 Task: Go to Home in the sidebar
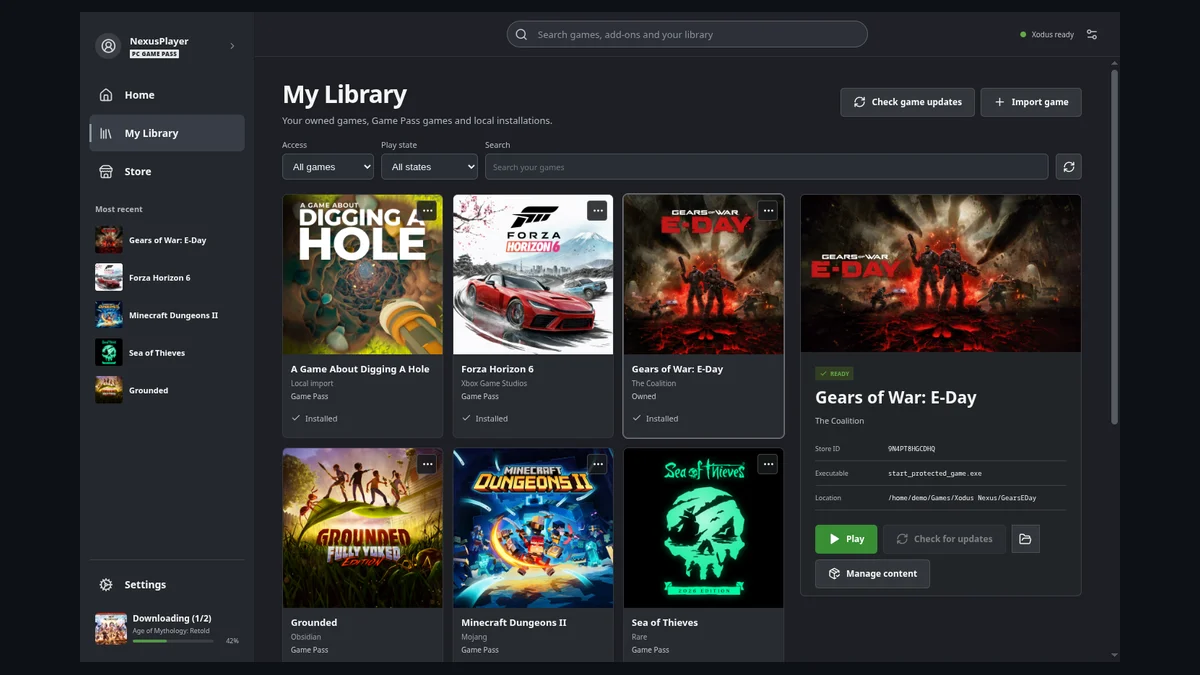click(x=167, y=95)
